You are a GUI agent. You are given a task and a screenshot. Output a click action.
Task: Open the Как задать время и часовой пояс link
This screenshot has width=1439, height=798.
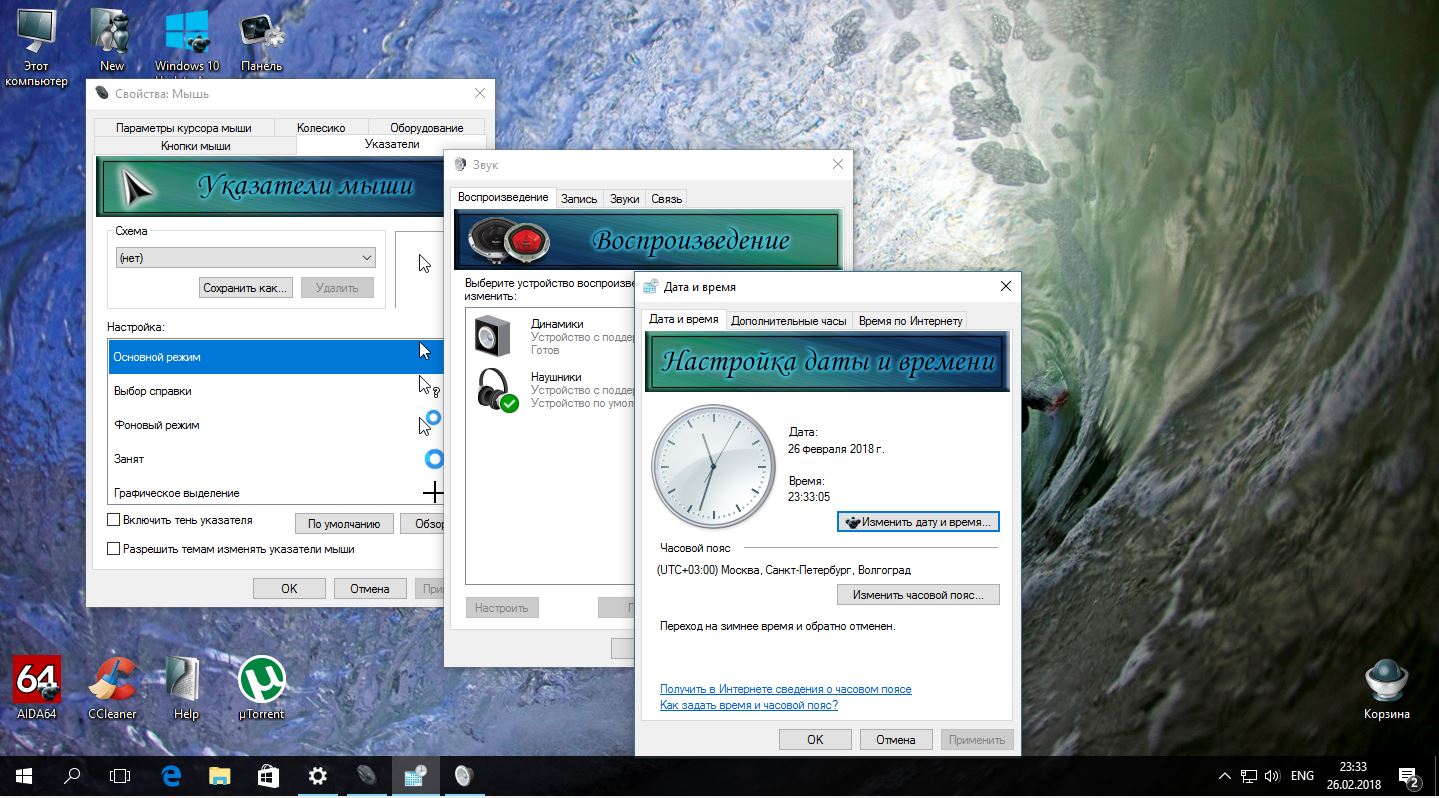click(748, 705)
